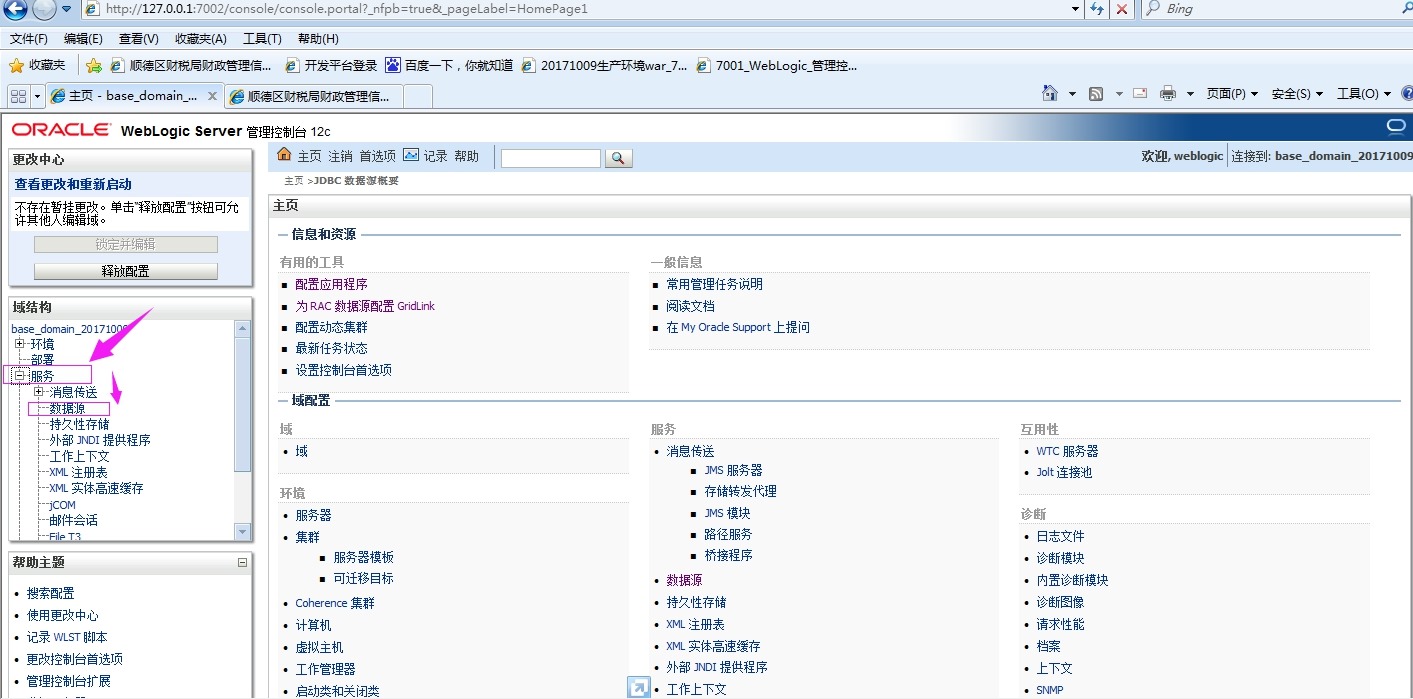Open the 收藏夹(A) menu
This screenshot has height=699, width=1413.
[x=201, y=39]
